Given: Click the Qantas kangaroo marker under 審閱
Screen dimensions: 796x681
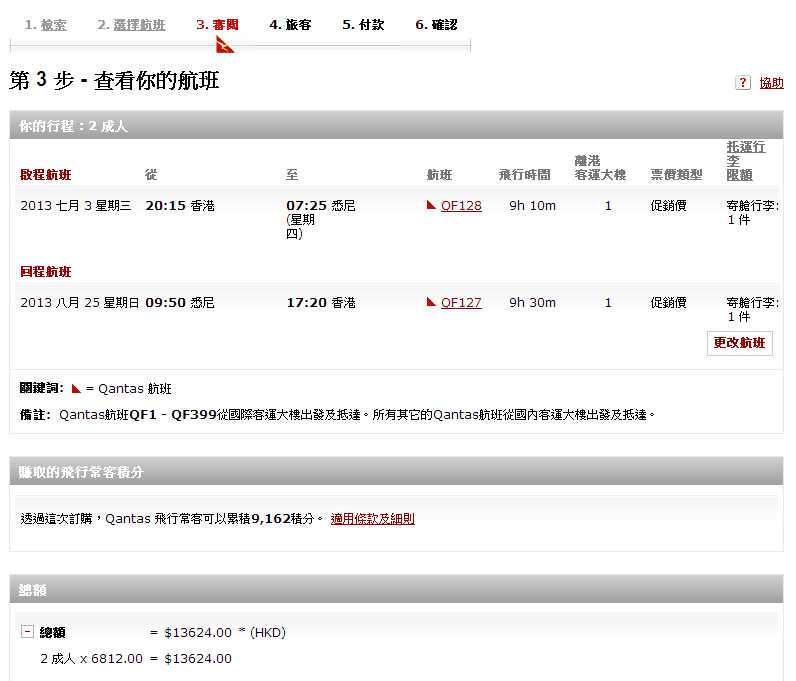Looking at the screenshot, I should click(x=225, y=44).
